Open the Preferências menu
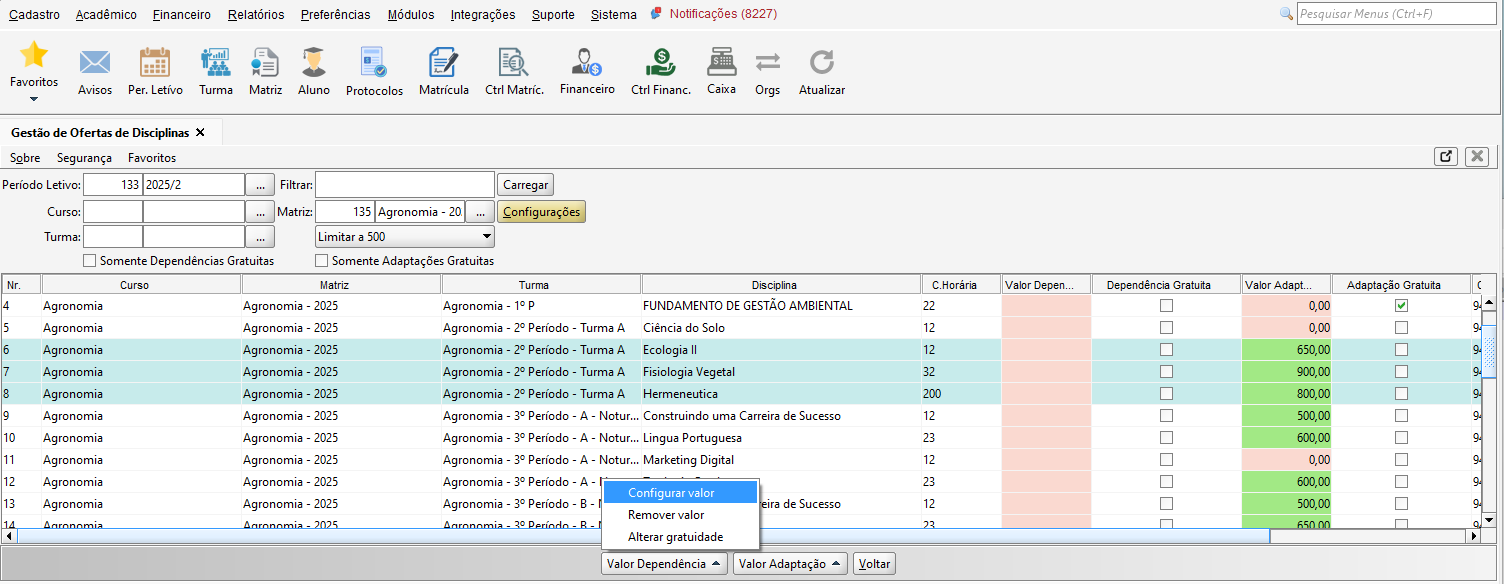Screen dimensions: 1504x584 point(335,14)
